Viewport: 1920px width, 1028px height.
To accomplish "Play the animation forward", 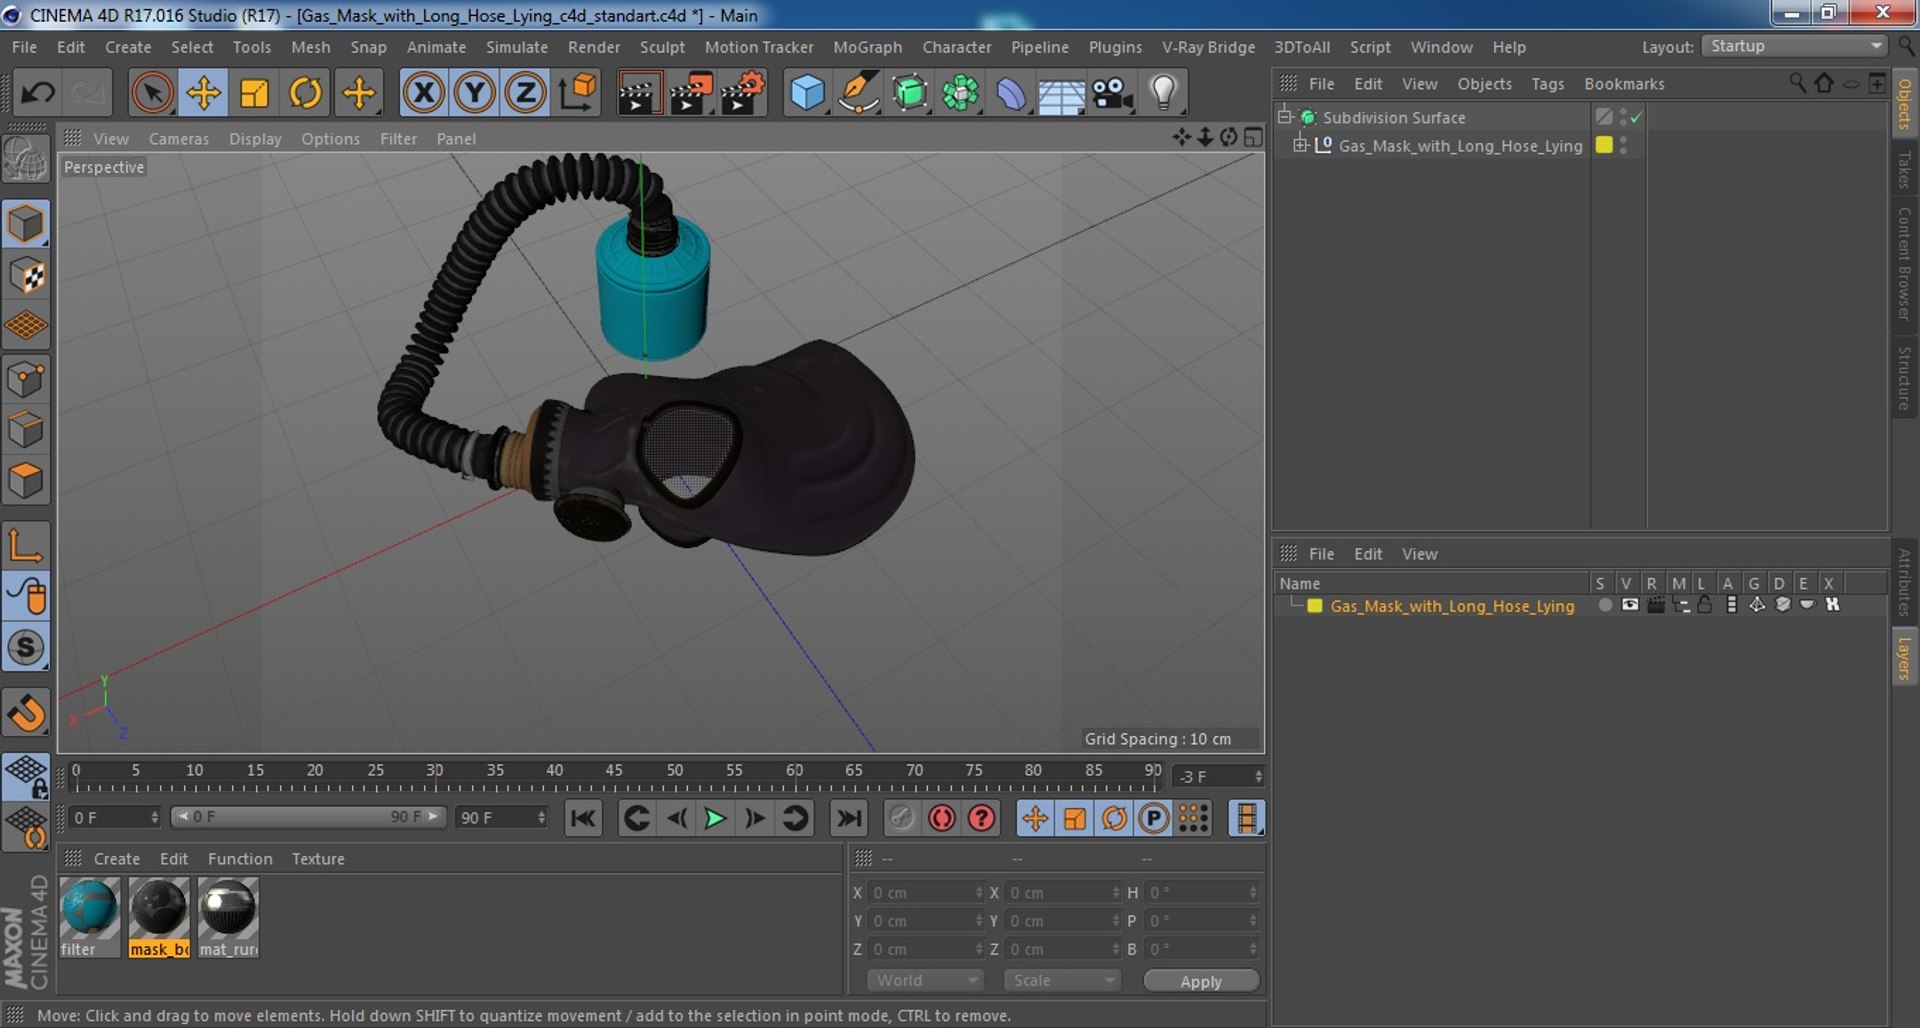I will [715, 819].
